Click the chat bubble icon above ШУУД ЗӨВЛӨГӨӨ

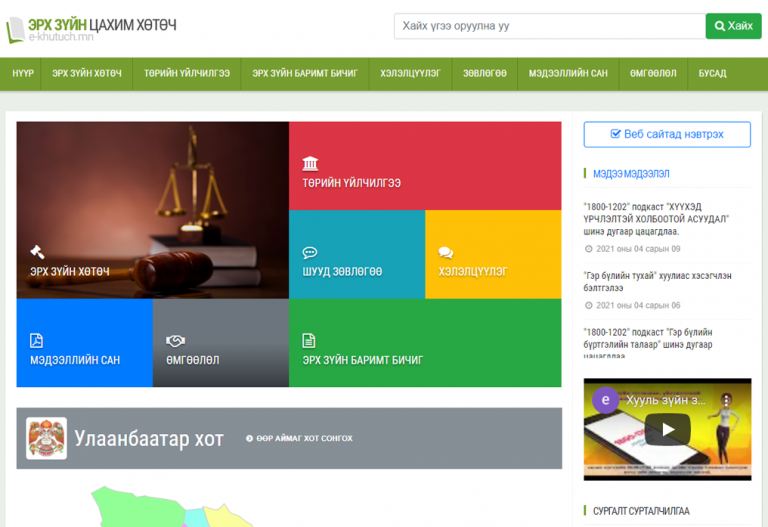(x=310, y=252)
